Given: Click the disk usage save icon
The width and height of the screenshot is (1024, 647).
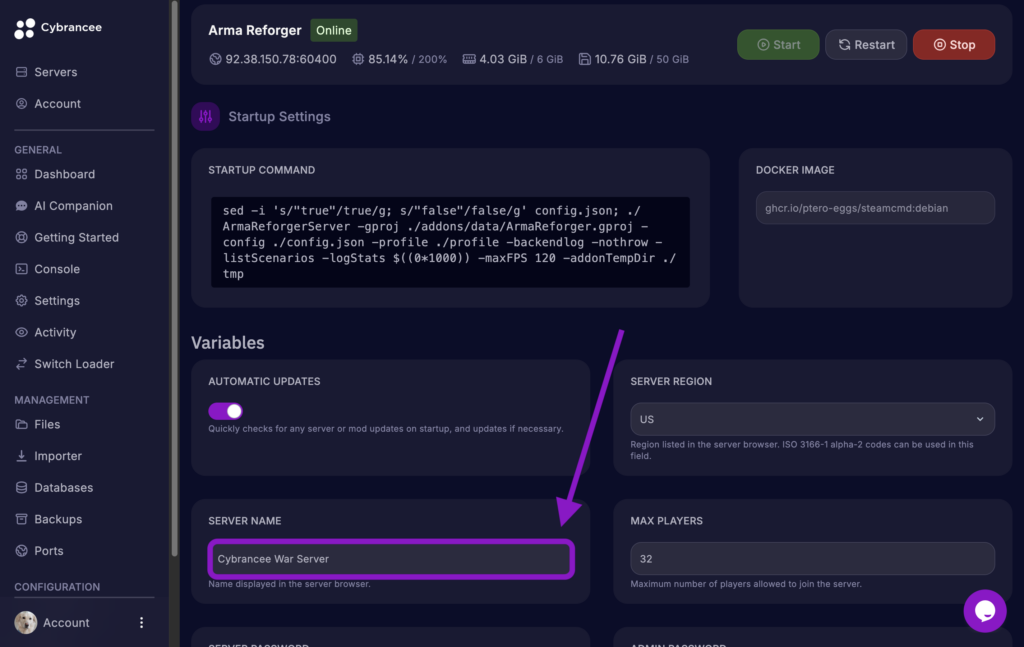Looking at the screenshot, I should [584, 59].
